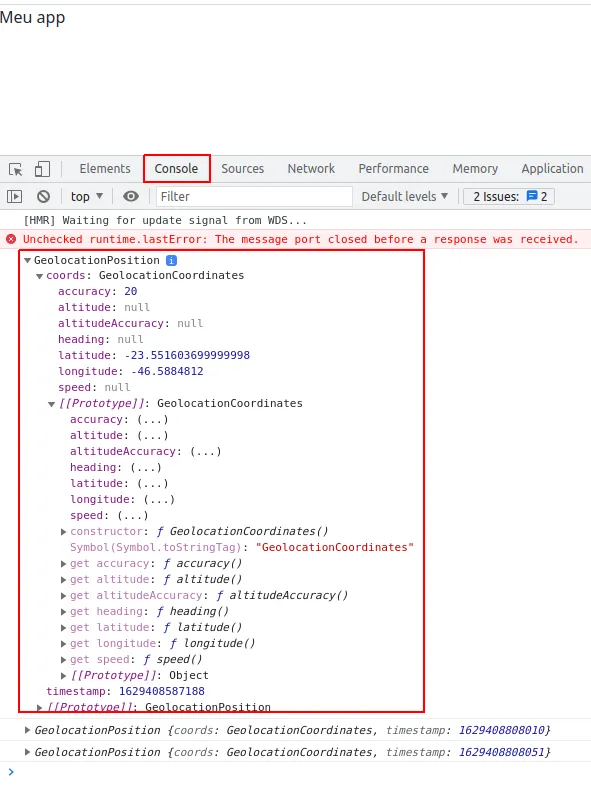Expand the get altitude getter
The image size is (591, 789).
[x=63, y=580]
